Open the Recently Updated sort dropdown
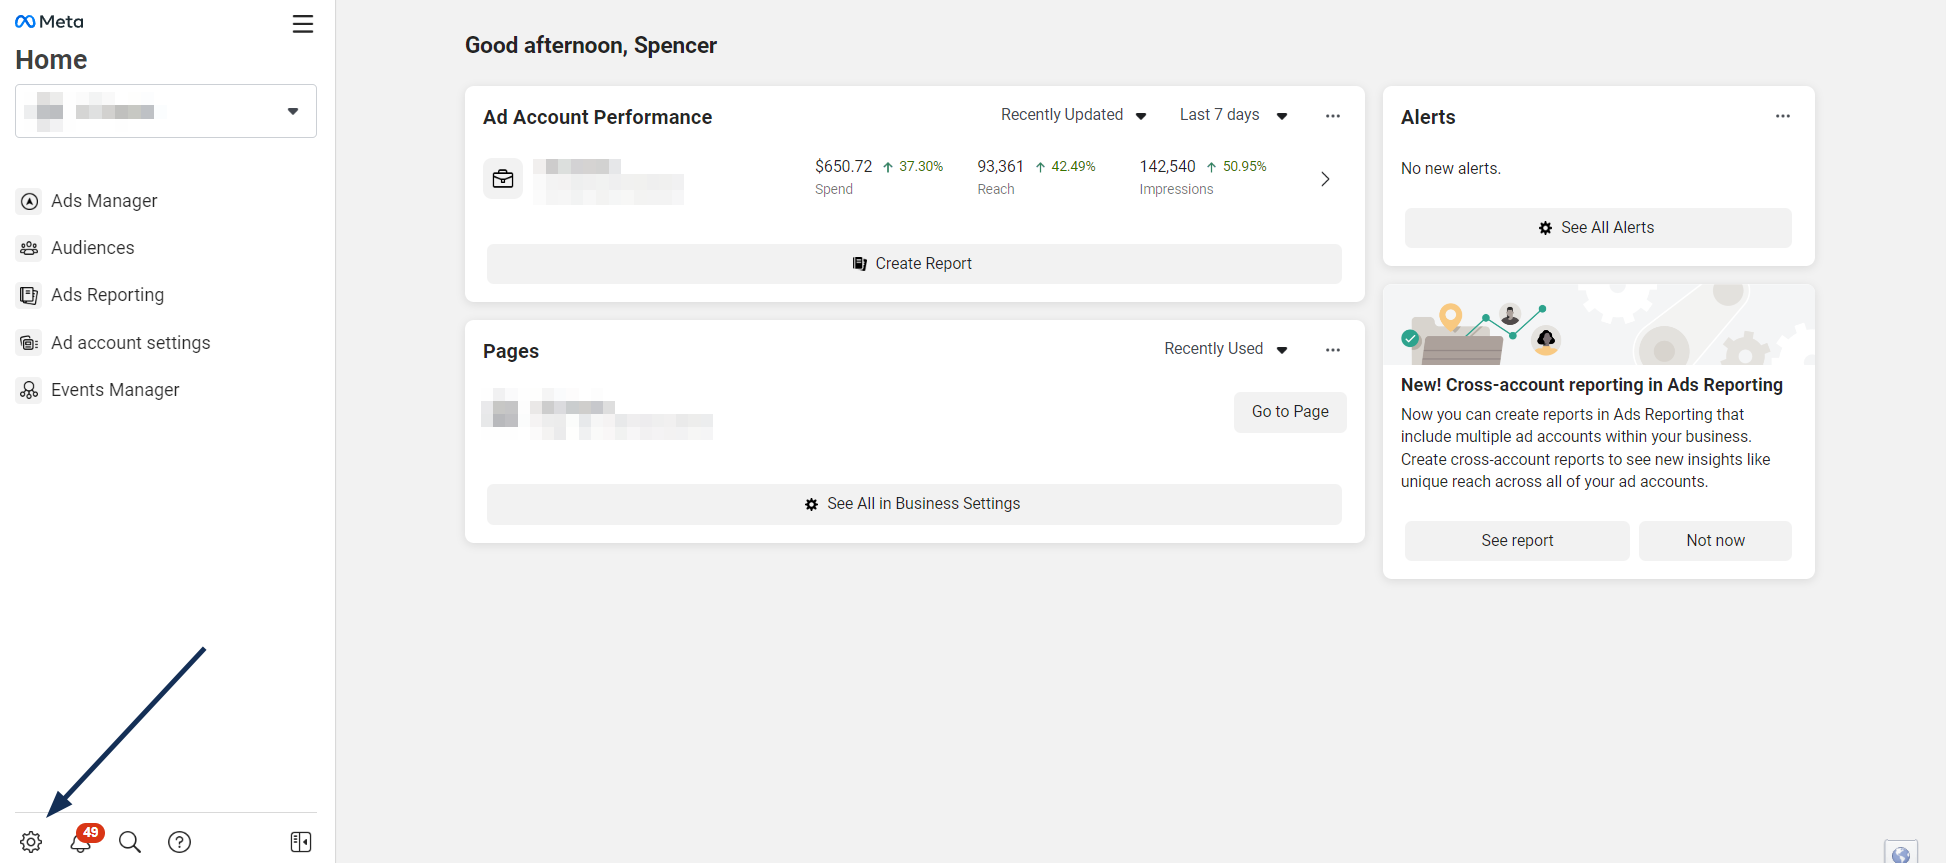 (x=1073, y=115)
